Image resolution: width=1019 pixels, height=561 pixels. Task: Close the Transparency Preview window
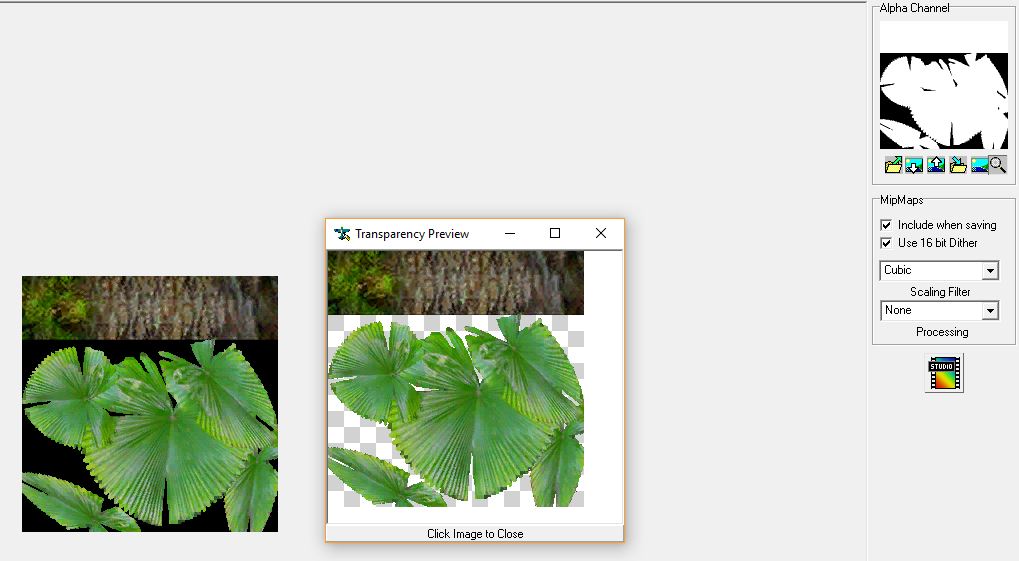(x=601, y=234)
